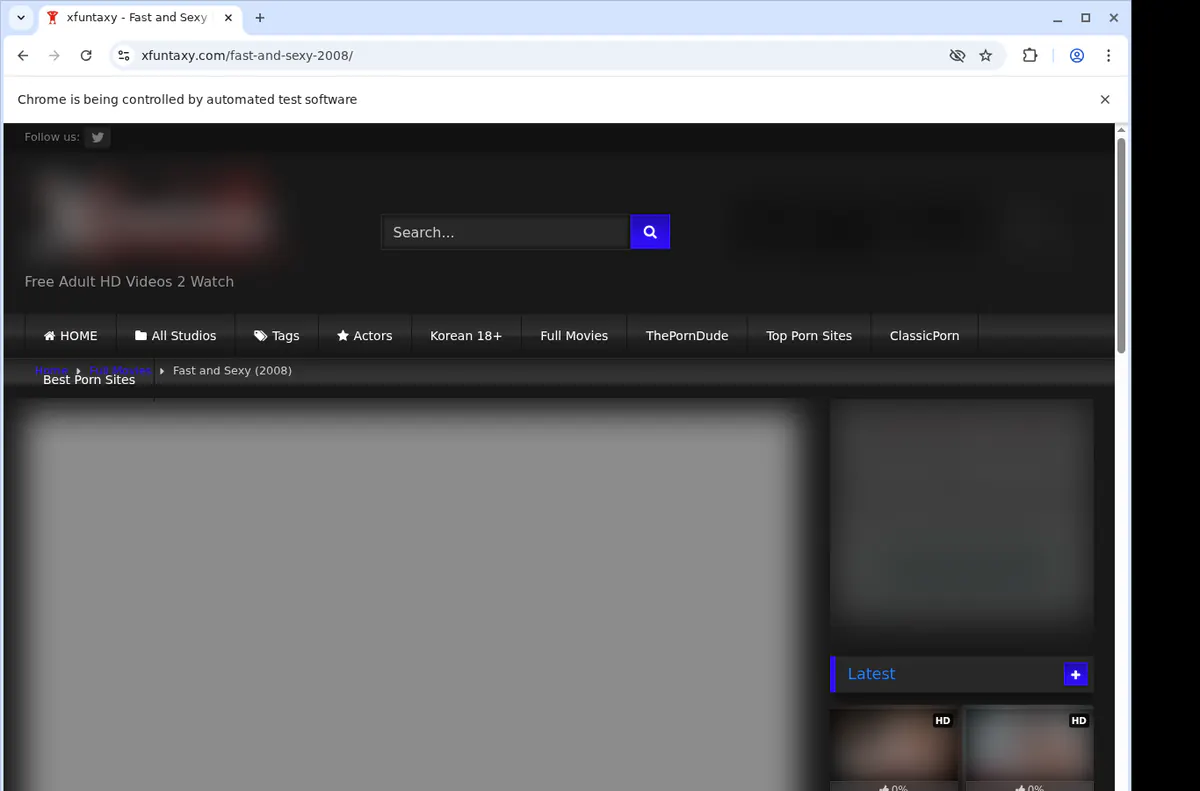The width and height of the screenshot is (1200, 791).
Task: Click the vertical page scrollbar thumb
Action: tap(1121, 245)
